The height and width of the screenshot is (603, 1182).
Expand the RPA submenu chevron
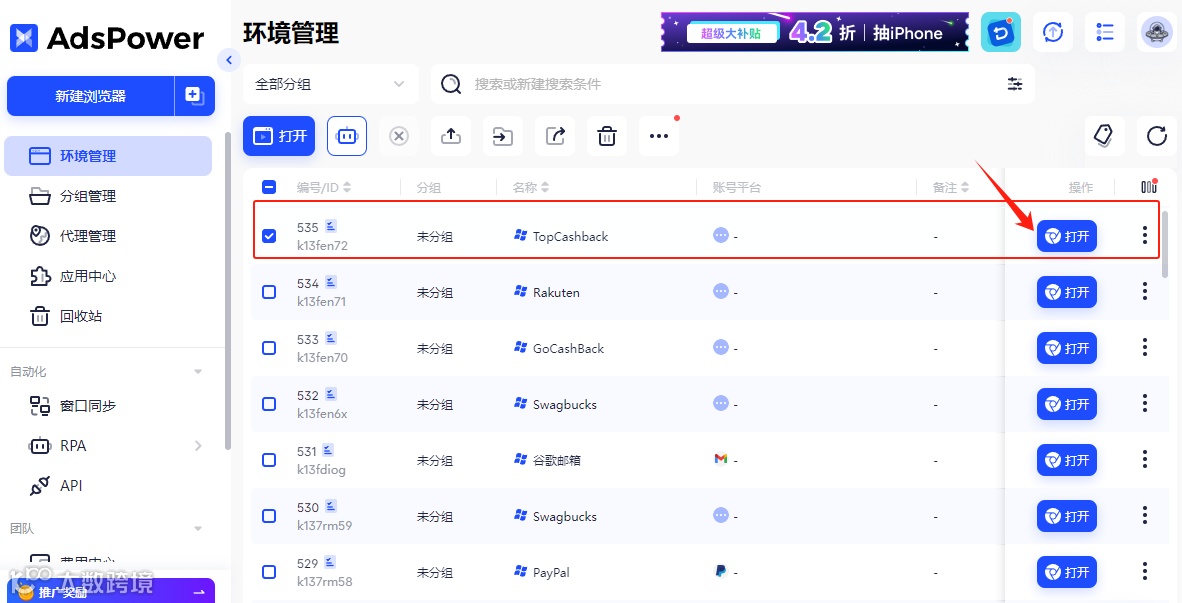point(198,445)
